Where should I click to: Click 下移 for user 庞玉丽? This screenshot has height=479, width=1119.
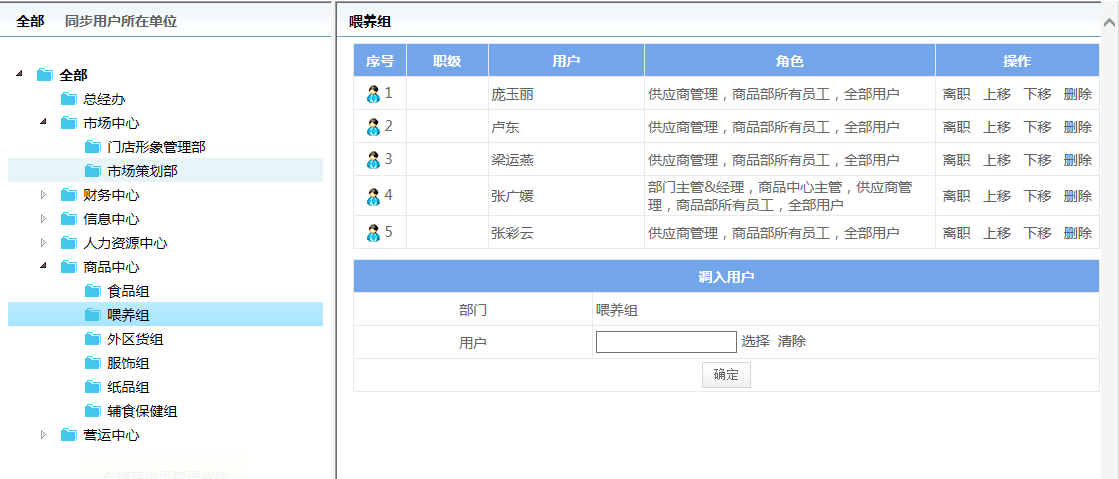[x=1038, y=94]
